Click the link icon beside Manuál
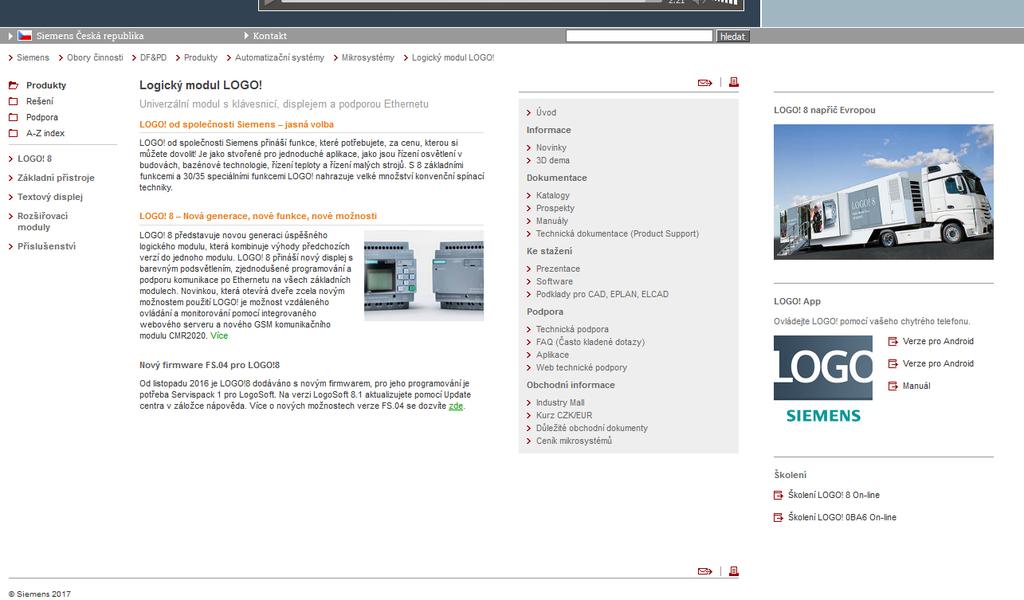 [893, 386]
